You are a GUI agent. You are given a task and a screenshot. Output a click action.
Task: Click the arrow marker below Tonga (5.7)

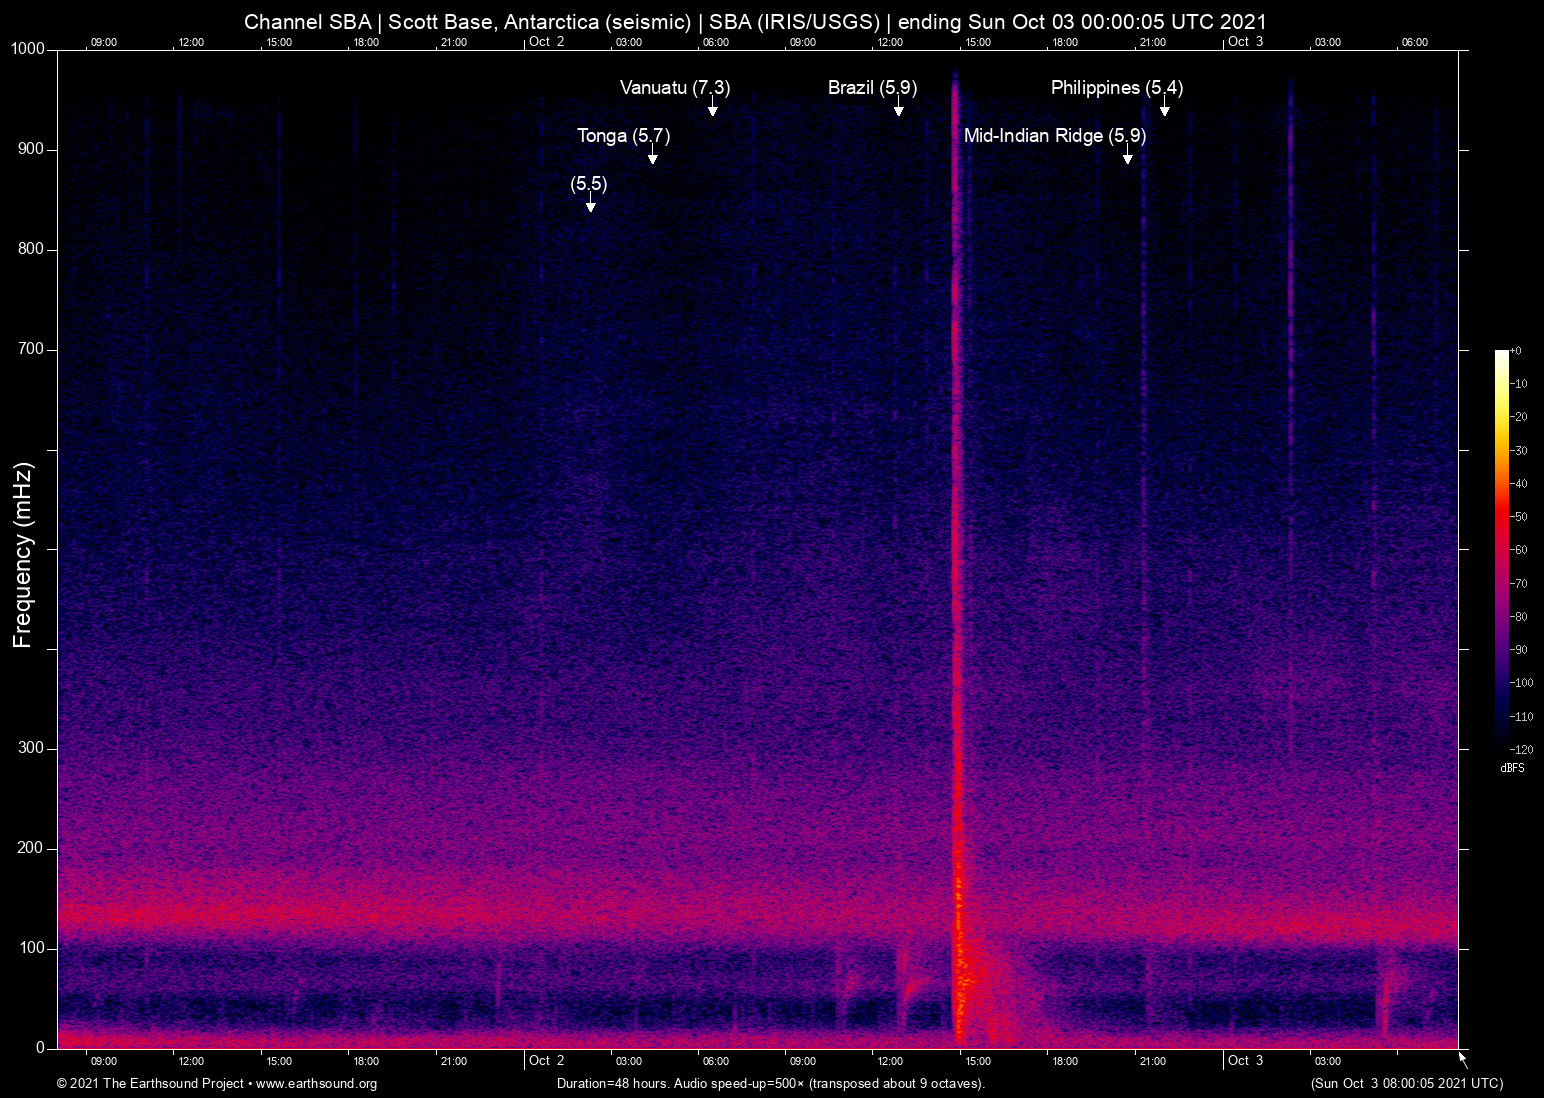pyautogui.click(x=653, y=157)
